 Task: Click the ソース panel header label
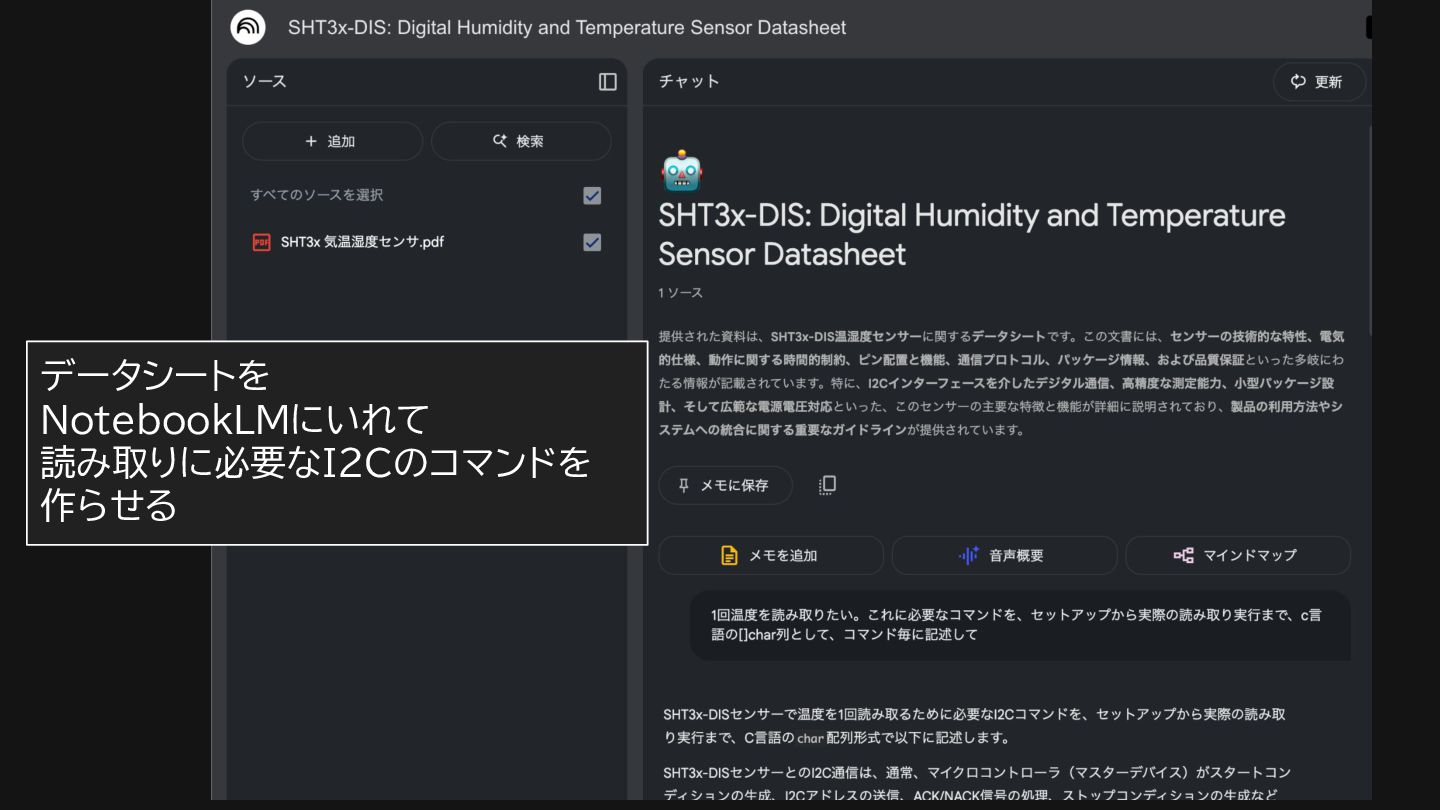[x=265, y=82]
